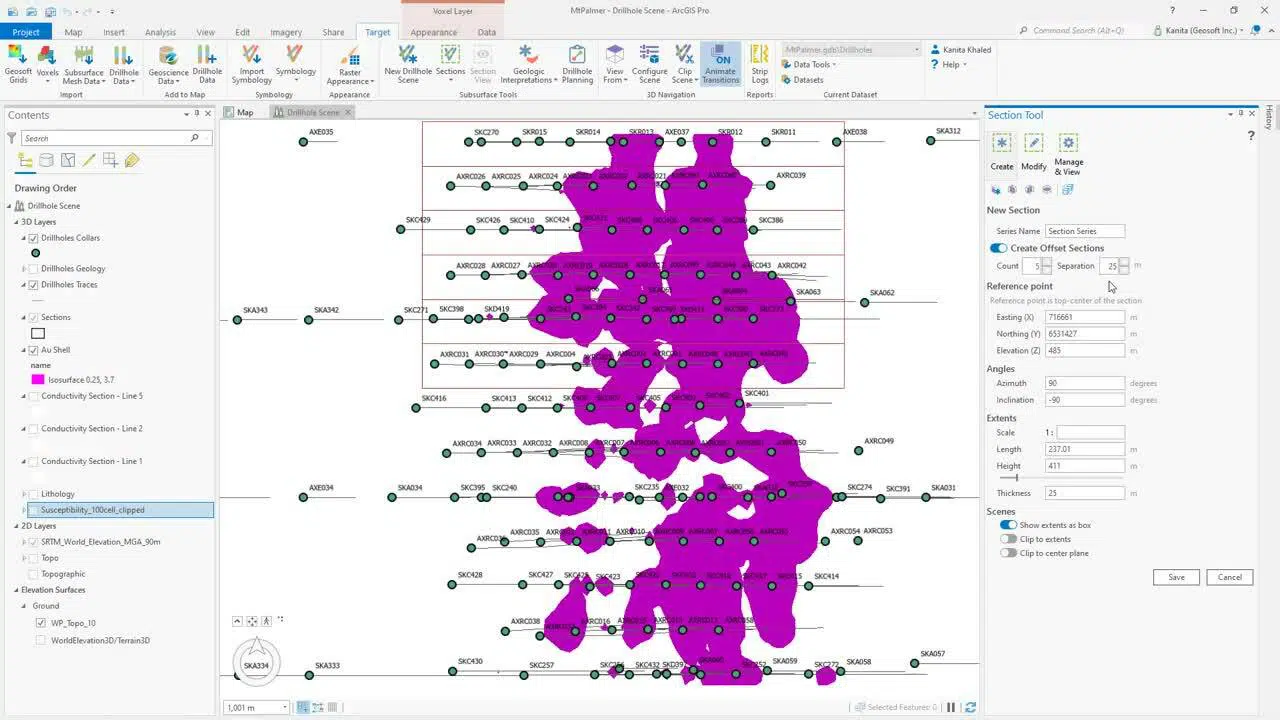This screenshot has width=1280, height=720.
Task: Open the Drillhole Planning tool
Action: 577,64
